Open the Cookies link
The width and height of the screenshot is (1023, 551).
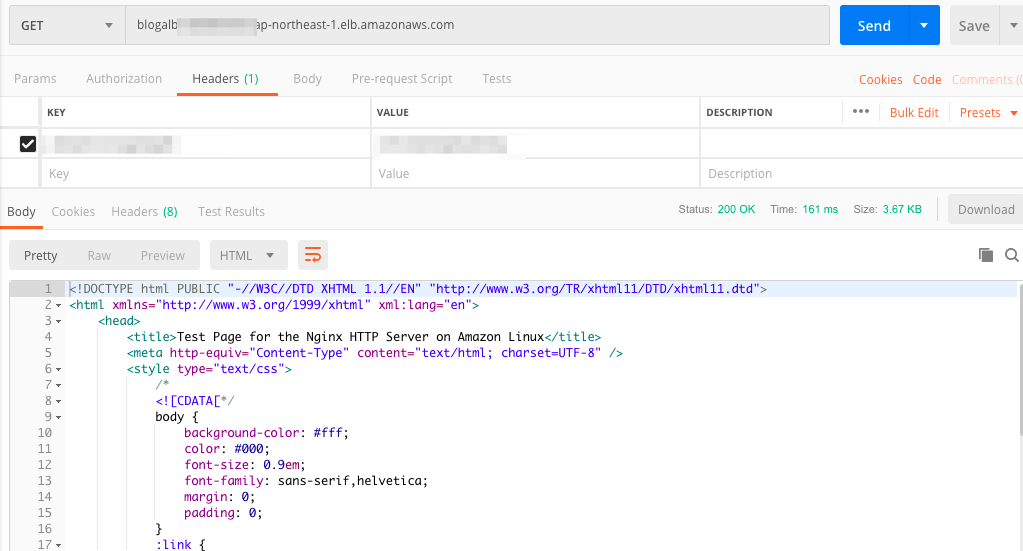(x=880, y=80)
